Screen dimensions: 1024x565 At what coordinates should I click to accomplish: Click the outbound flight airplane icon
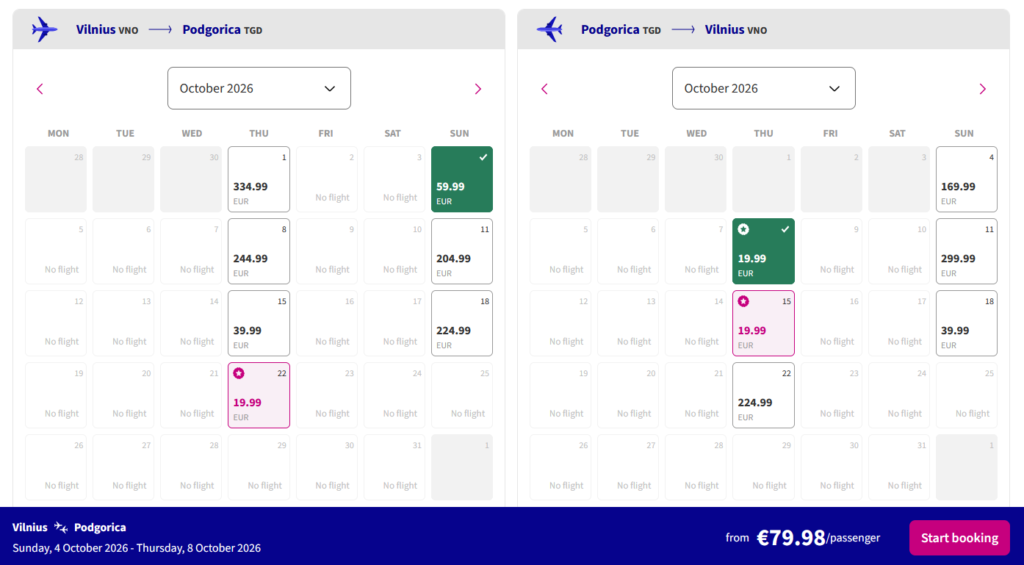45,29
